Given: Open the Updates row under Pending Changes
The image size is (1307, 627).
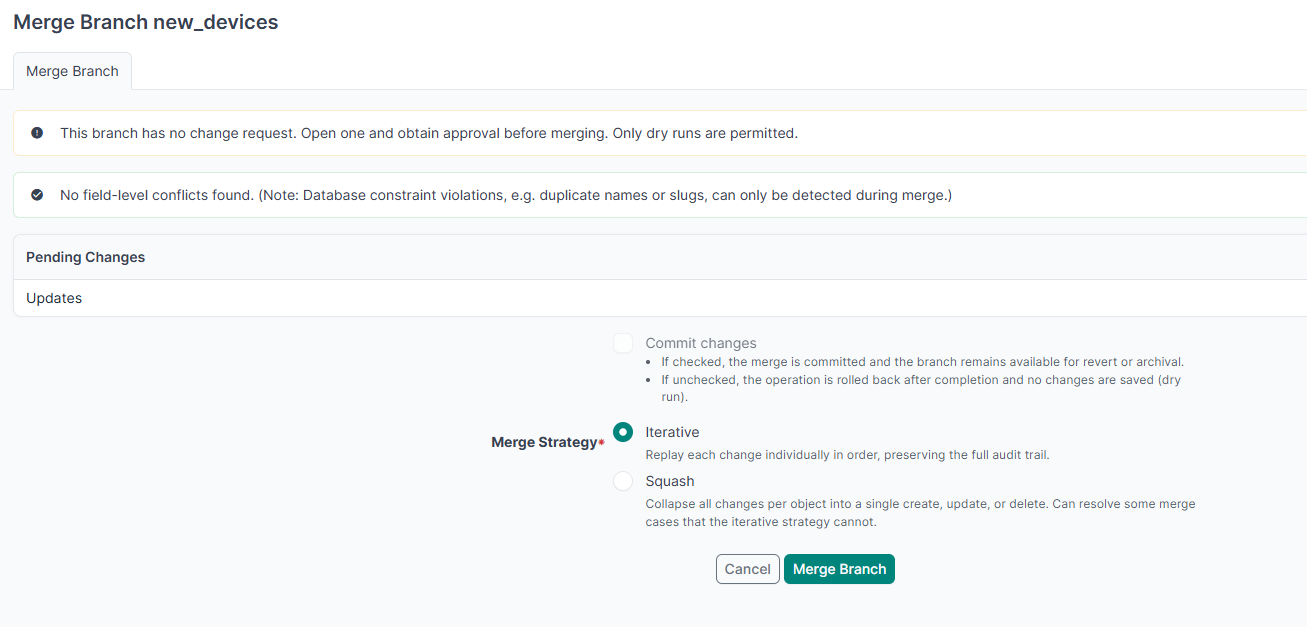Looking at the screenshot, I should tap(660, 298).
